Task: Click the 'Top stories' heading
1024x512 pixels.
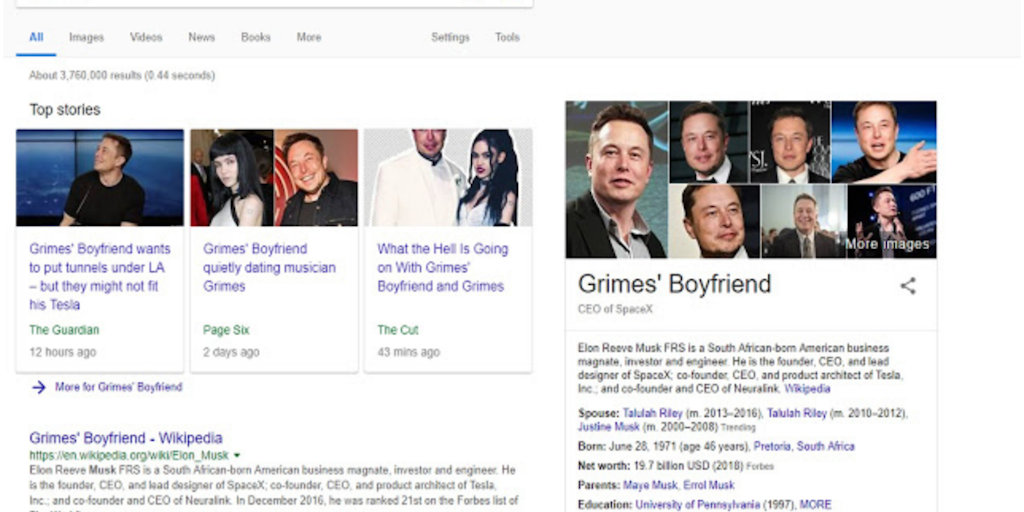Action: tap(65, 110)
